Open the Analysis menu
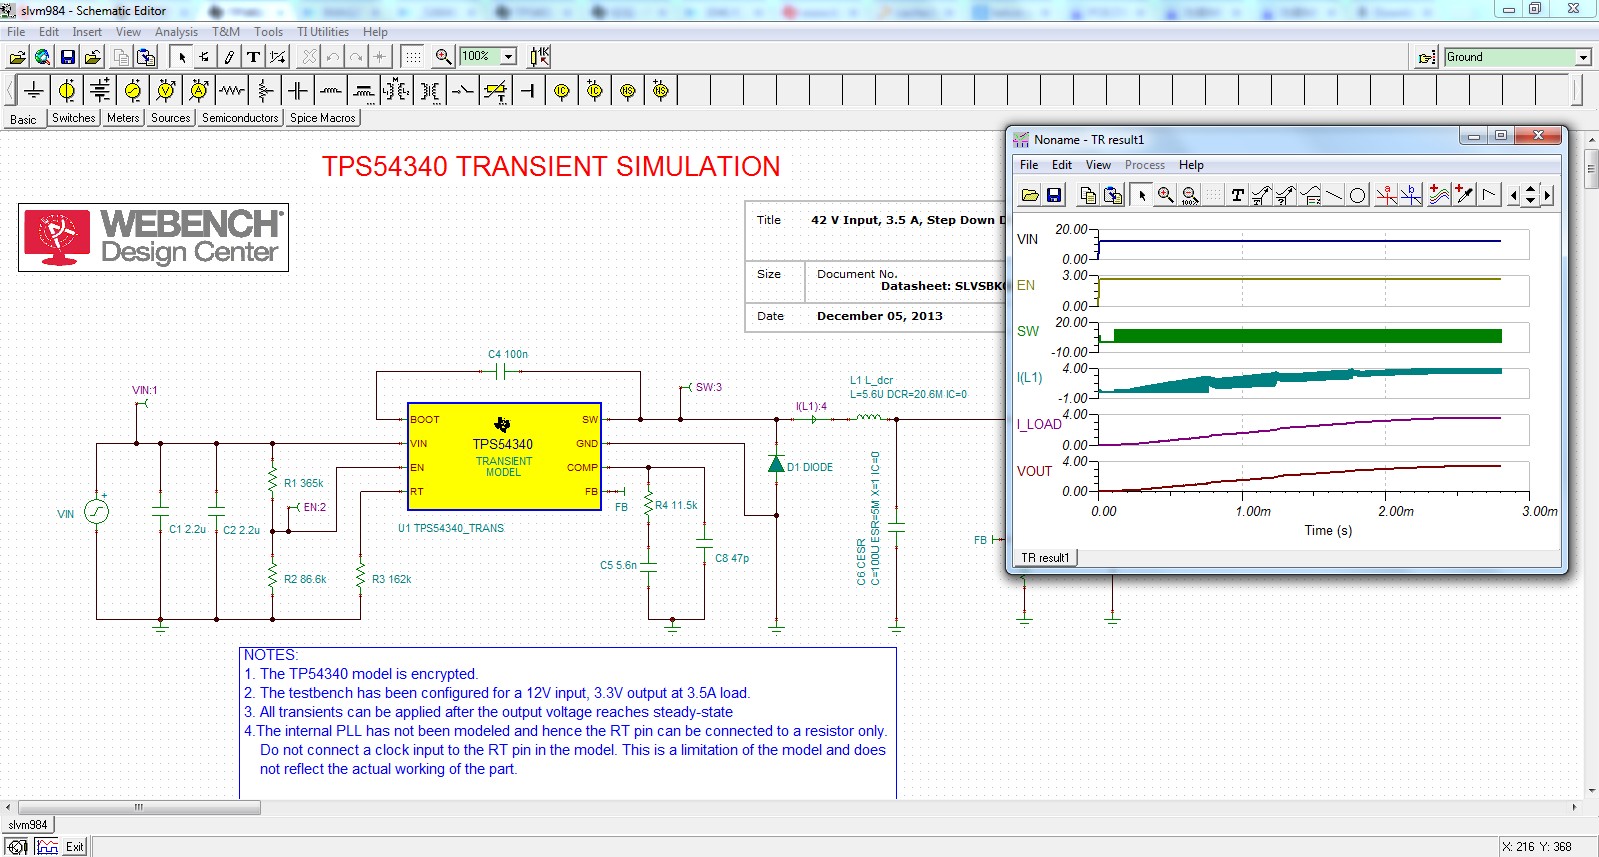 (x=176, y=32)
